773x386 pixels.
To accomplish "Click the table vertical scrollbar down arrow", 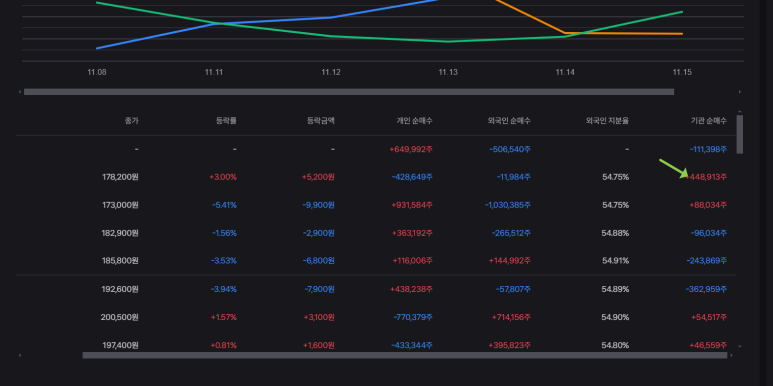I will click(x=739, y=347).
